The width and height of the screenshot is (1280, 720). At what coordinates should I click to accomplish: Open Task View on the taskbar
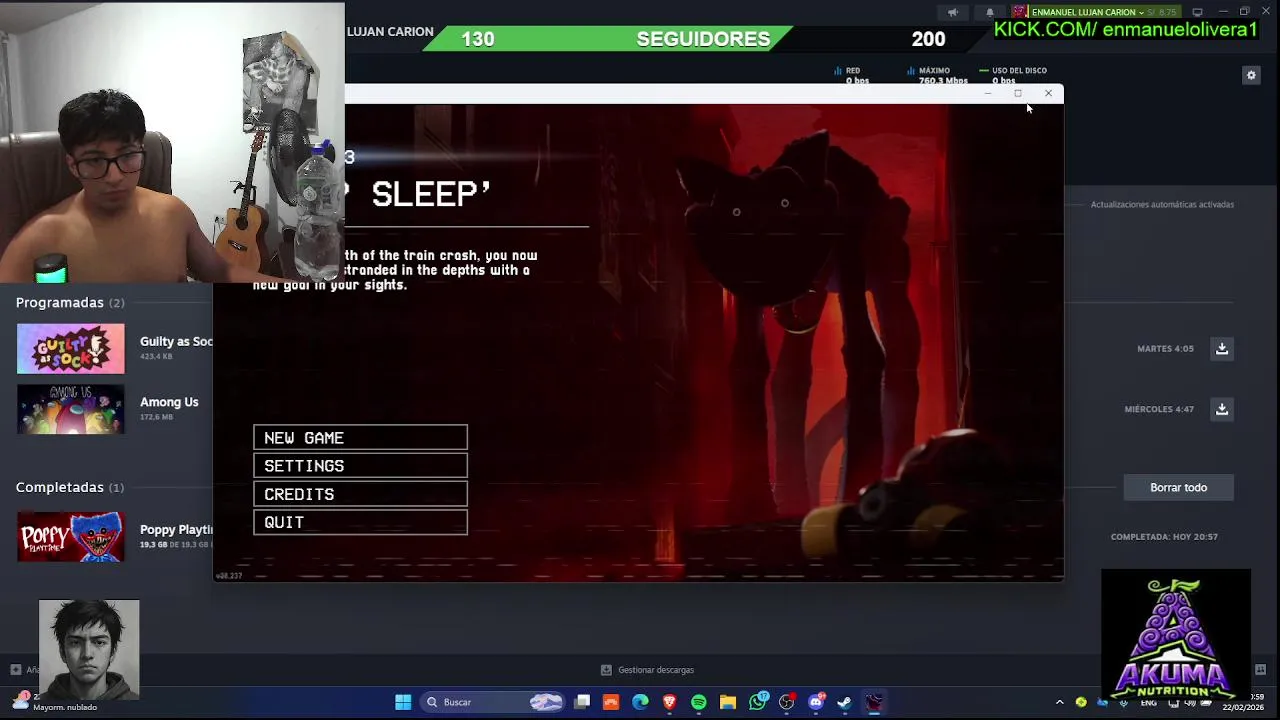pyautogui.click(x=582, y=702)
